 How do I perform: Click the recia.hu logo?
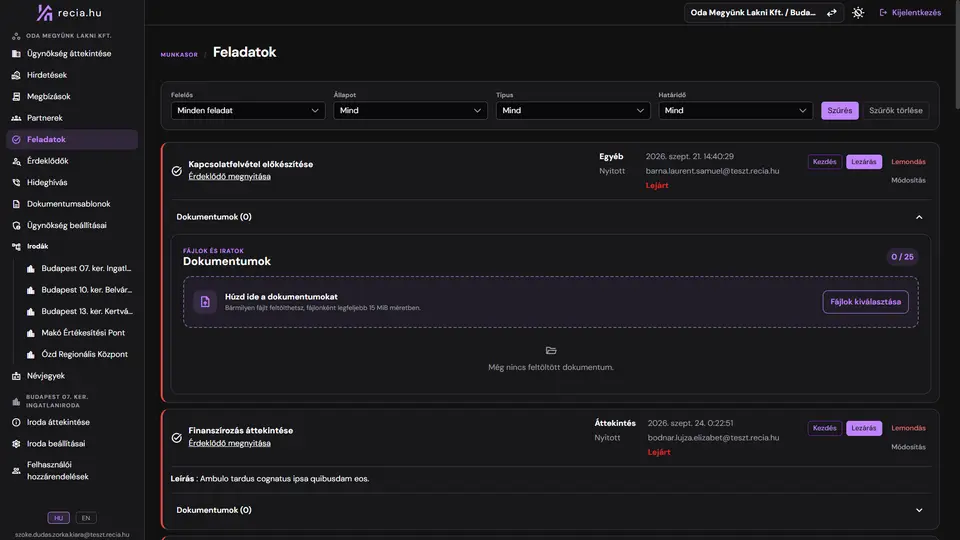(x=69, y=12)
